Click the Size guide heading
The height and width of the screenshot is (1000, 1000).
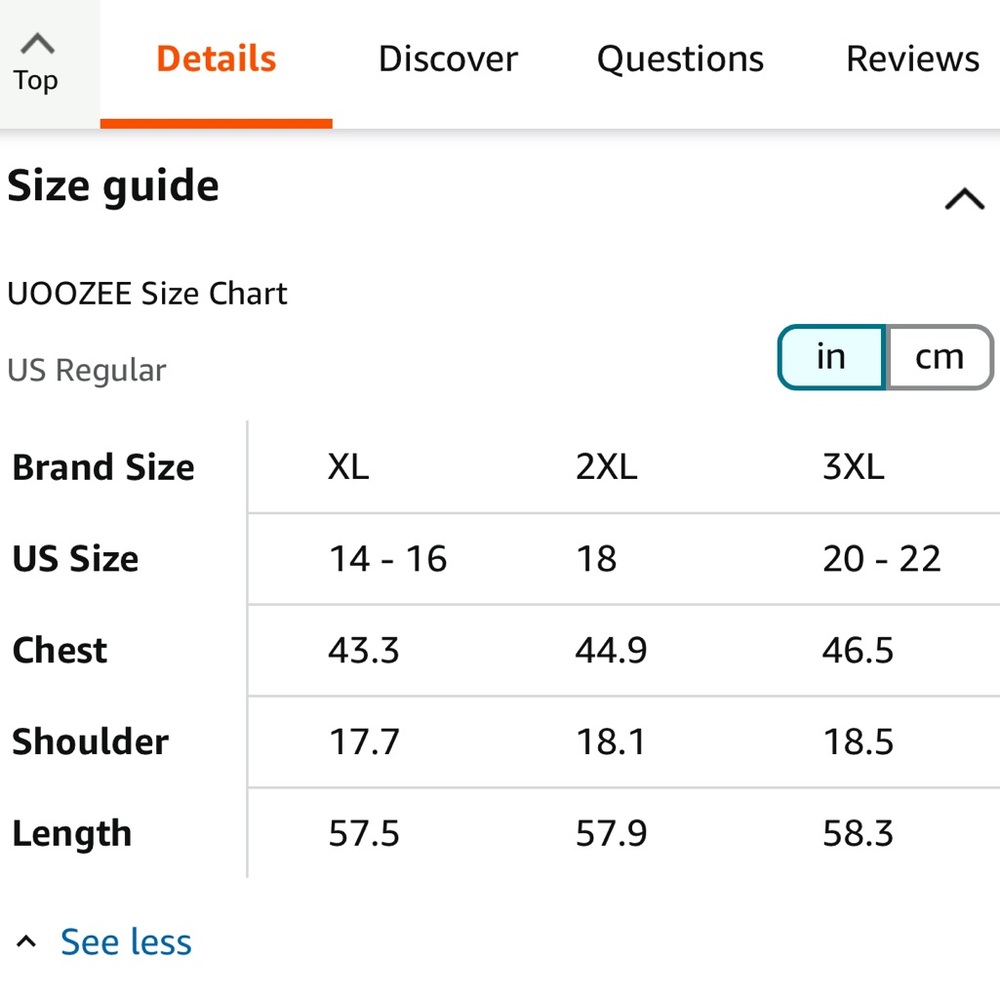click(113, 186)
